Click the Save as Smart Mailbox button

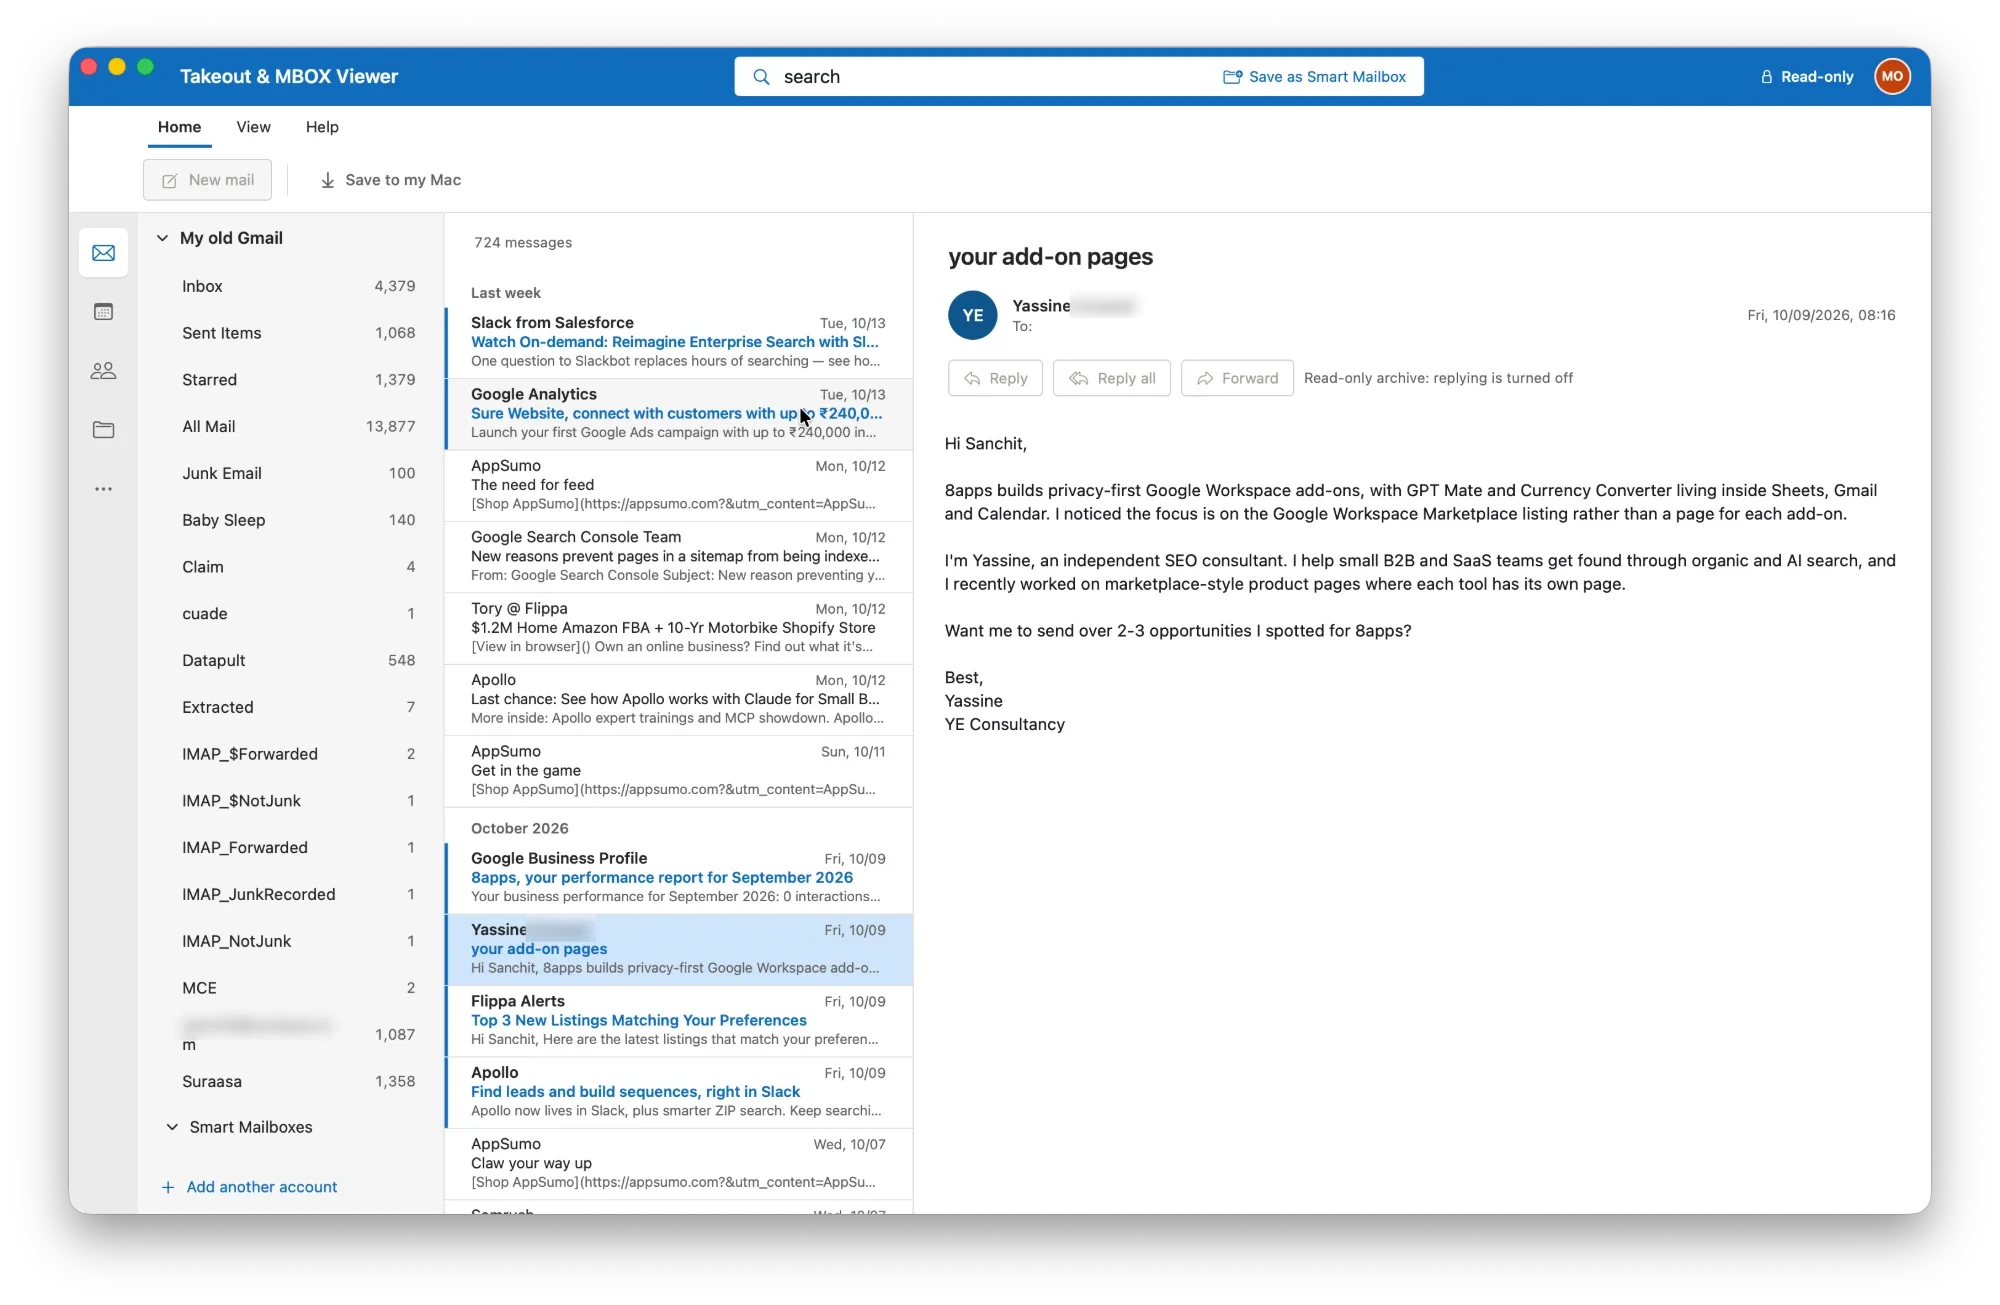[x=1314, y=77]
